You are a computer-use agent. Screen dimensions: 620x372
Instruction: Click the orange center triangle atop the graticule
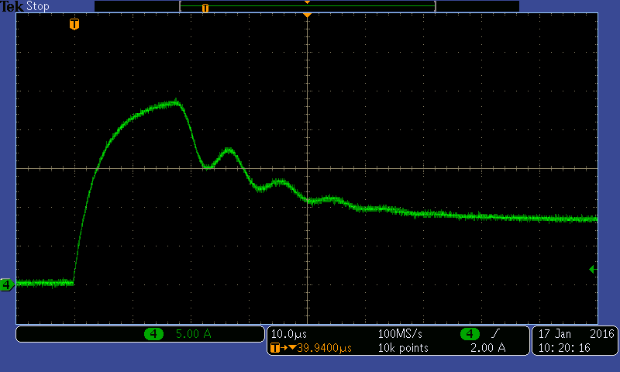307,15
